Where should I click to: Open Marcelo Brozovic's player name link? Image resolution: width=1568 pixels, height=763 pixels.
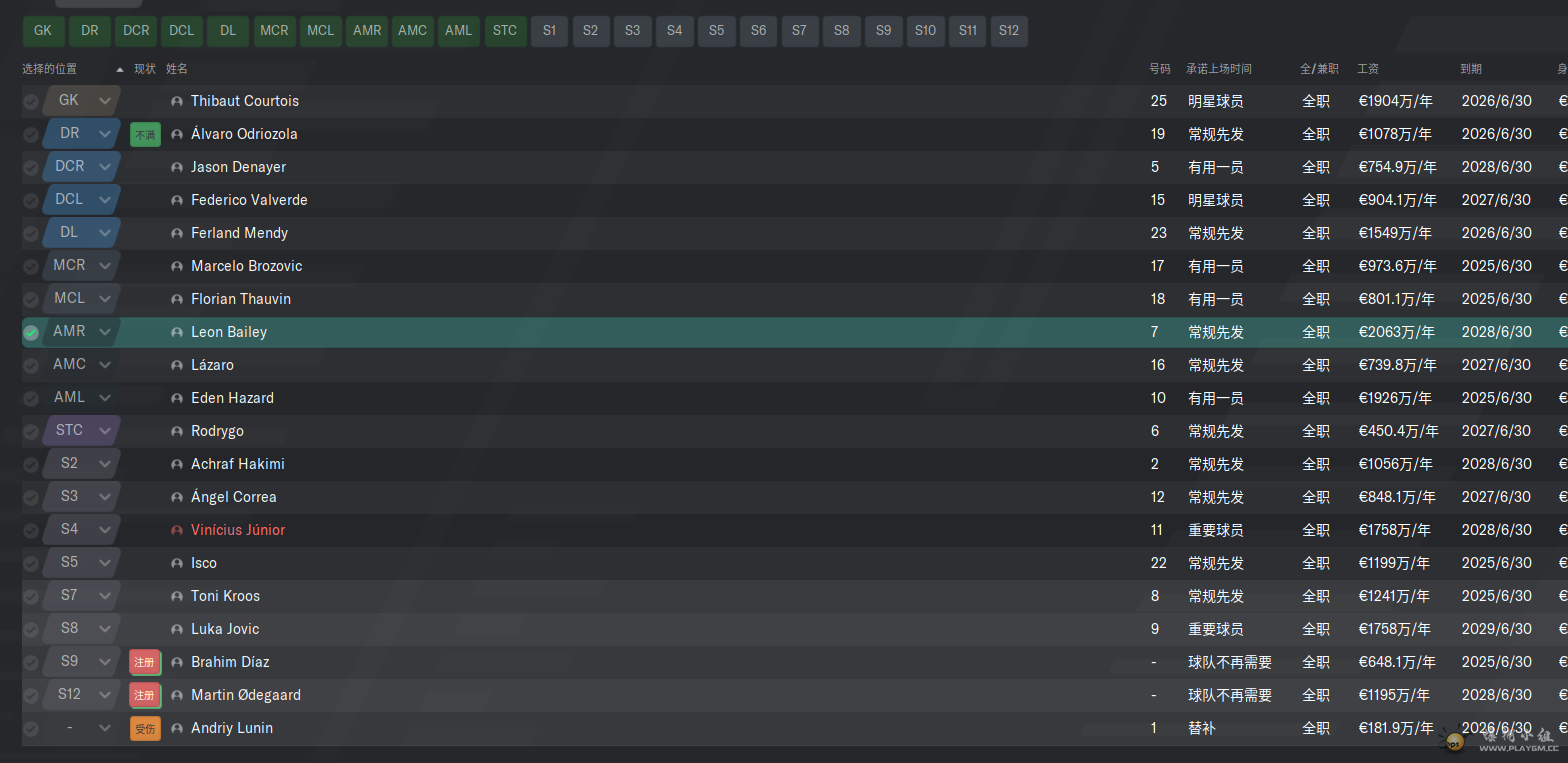pyautogui.click(x=246, y=266)
